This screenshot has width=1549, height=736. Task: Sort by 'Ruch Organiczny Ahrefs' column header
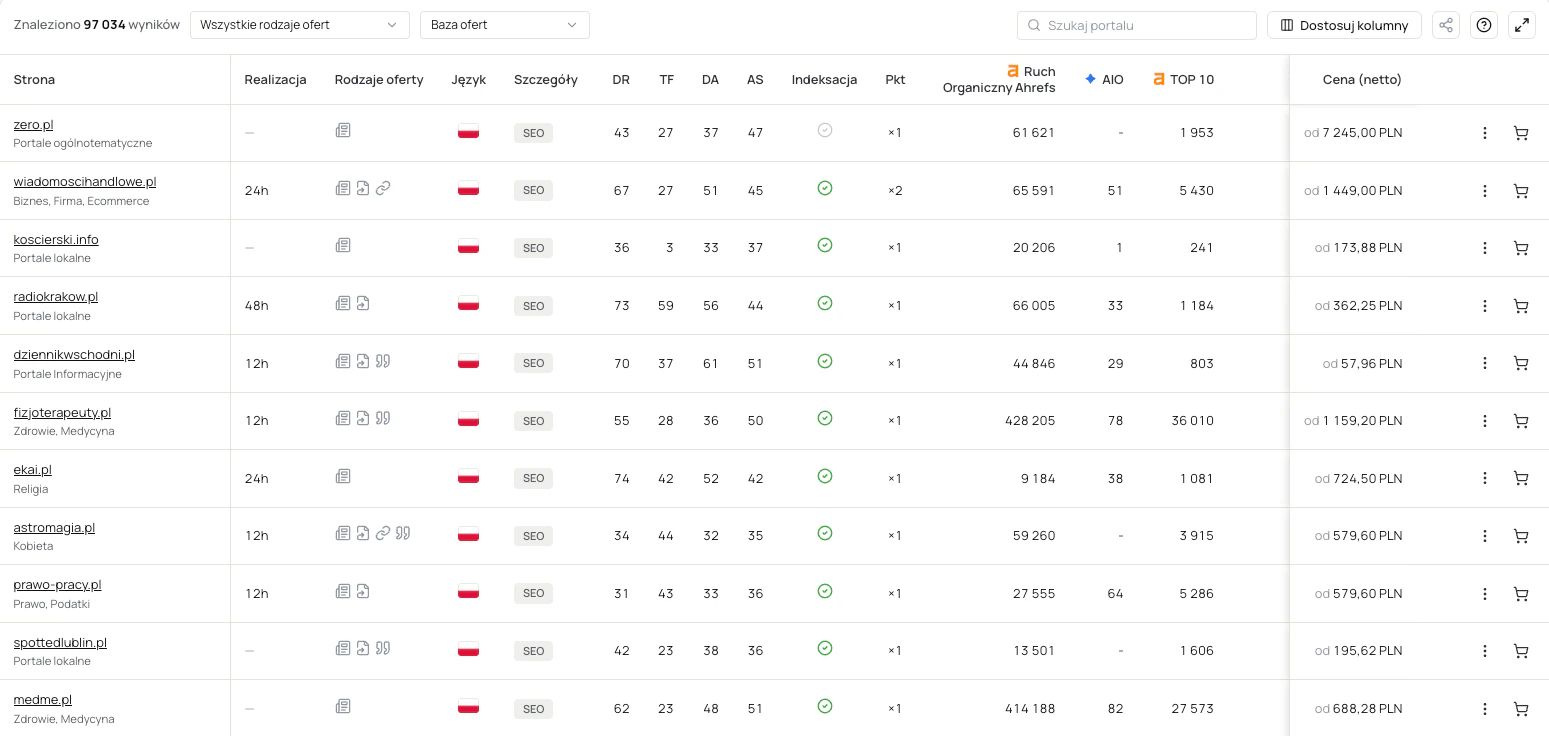click(x=999, y=79)
